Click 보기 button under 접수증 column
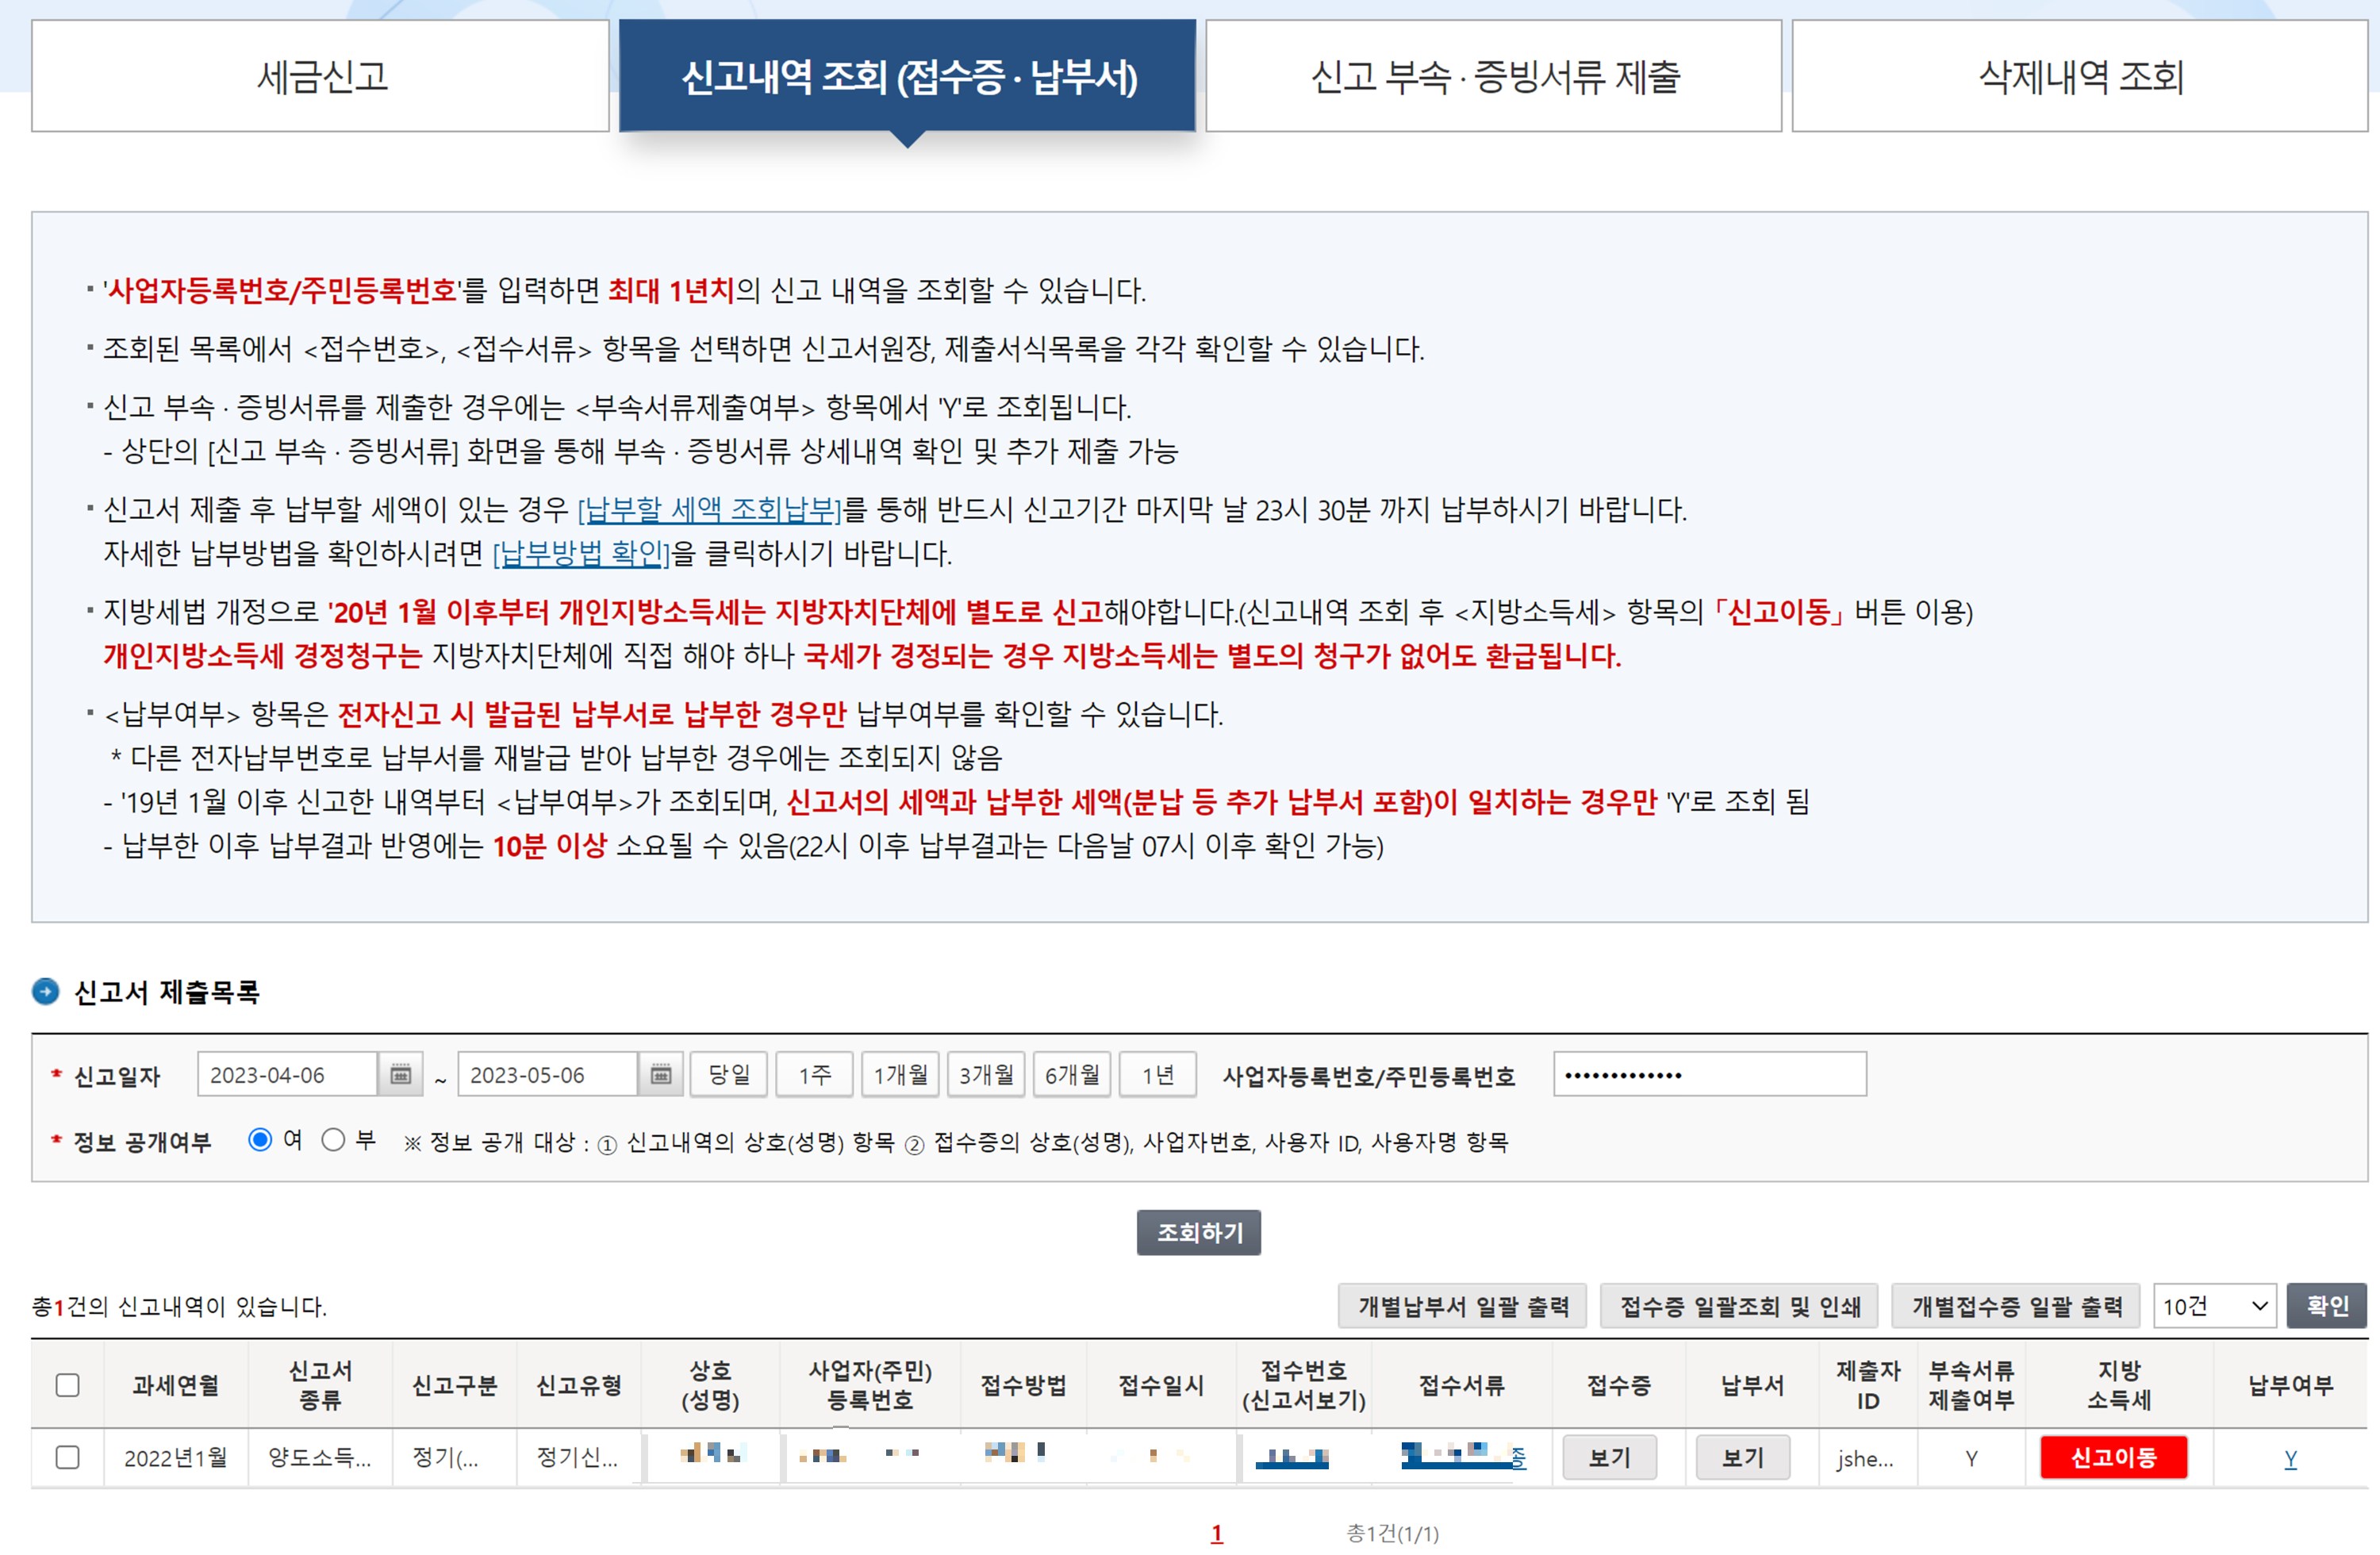 point(1609,1457)
